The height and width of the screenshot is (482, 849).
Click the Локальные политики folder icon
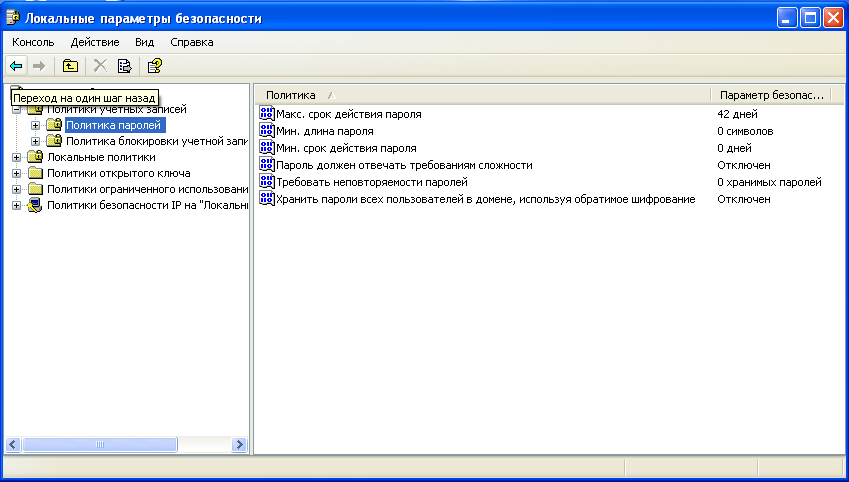(x=35, y=157)
